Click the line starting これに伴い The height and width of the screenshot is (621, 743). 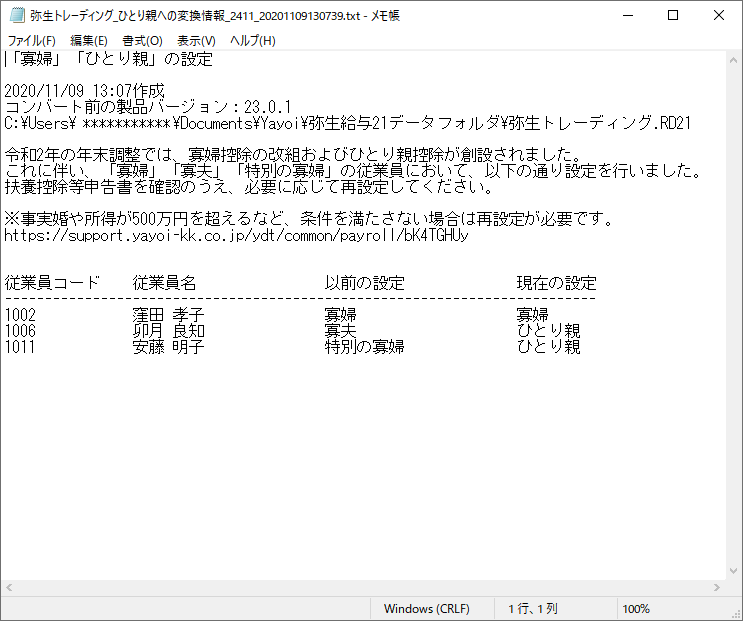pos(353,171)
